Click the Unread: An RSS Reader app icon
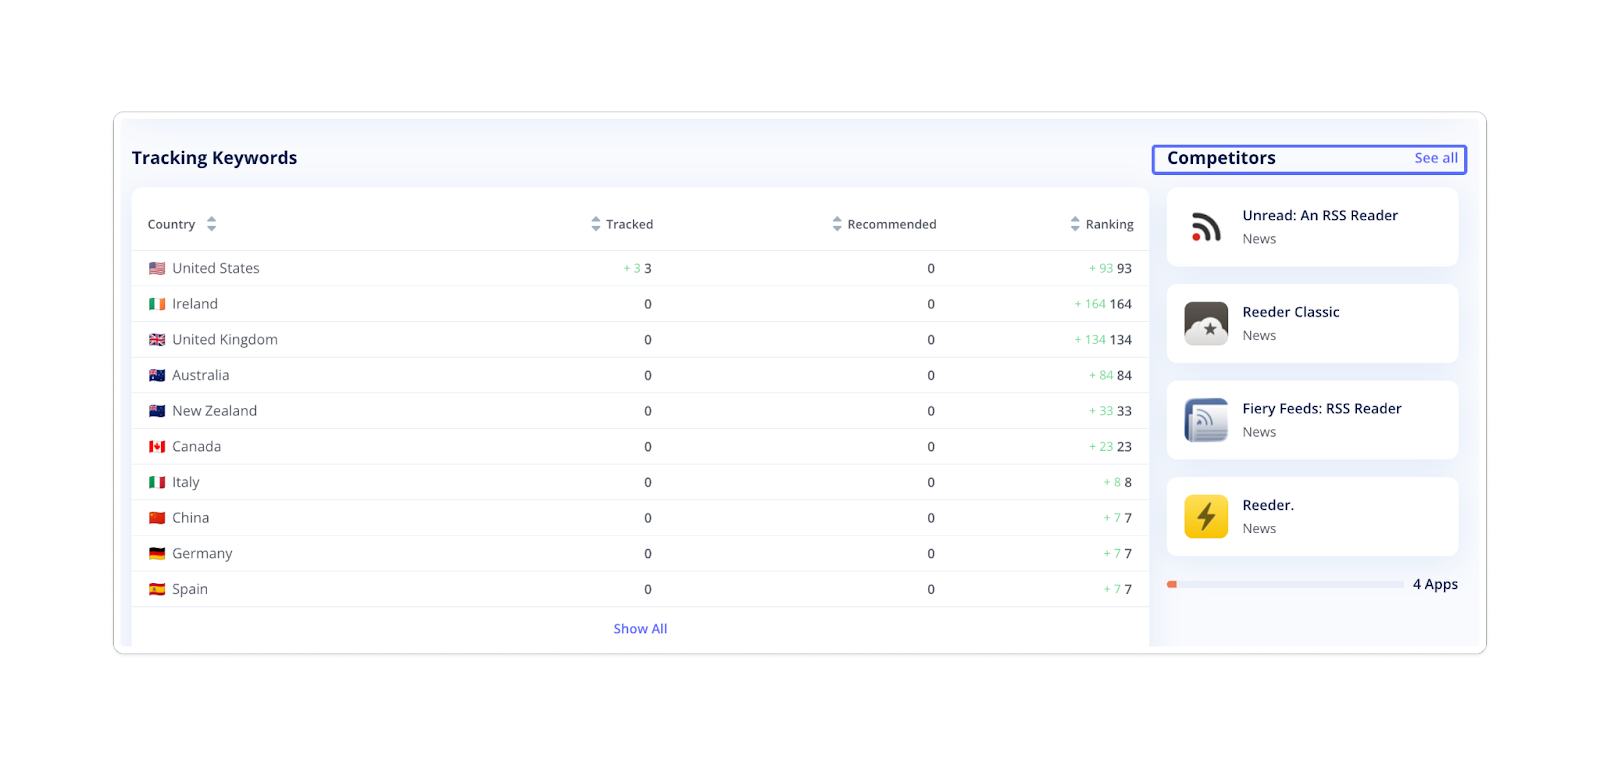This screenshot has width=1600, height=769. (1206, 227)
